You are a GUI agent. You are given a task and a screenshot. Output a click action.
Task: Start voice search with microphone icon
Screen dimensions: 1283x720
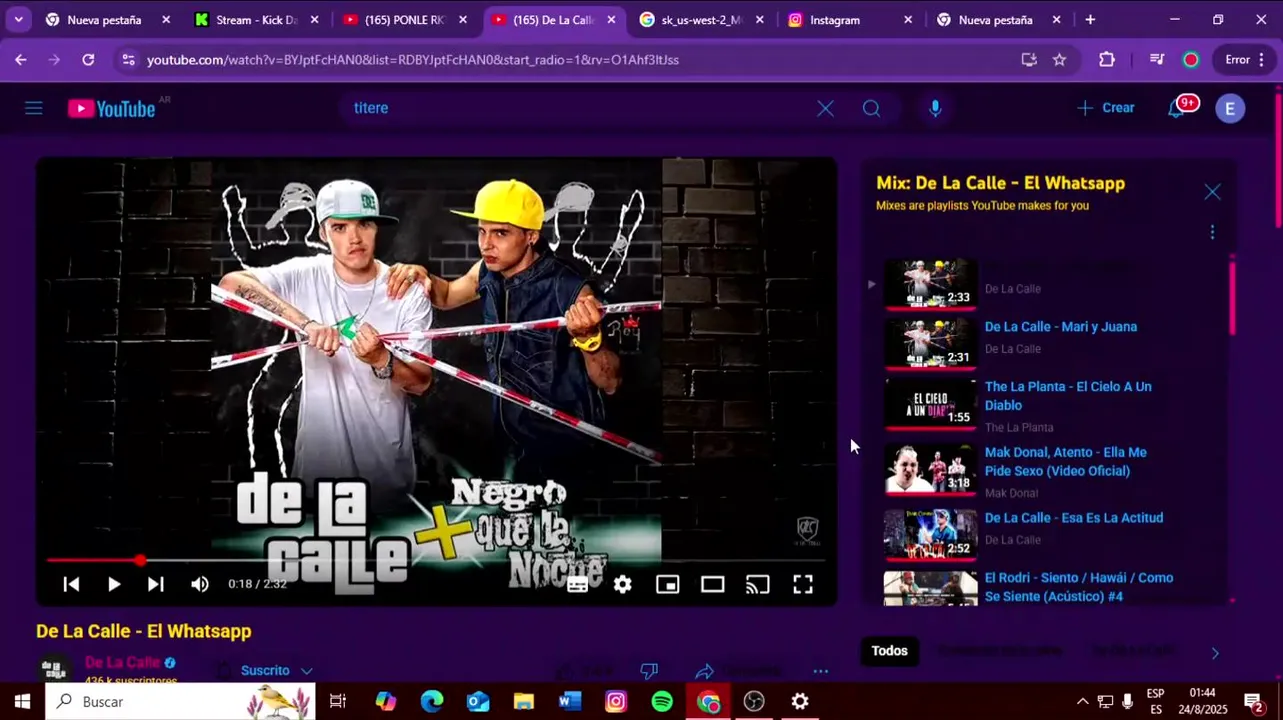[x=935, y=108]
